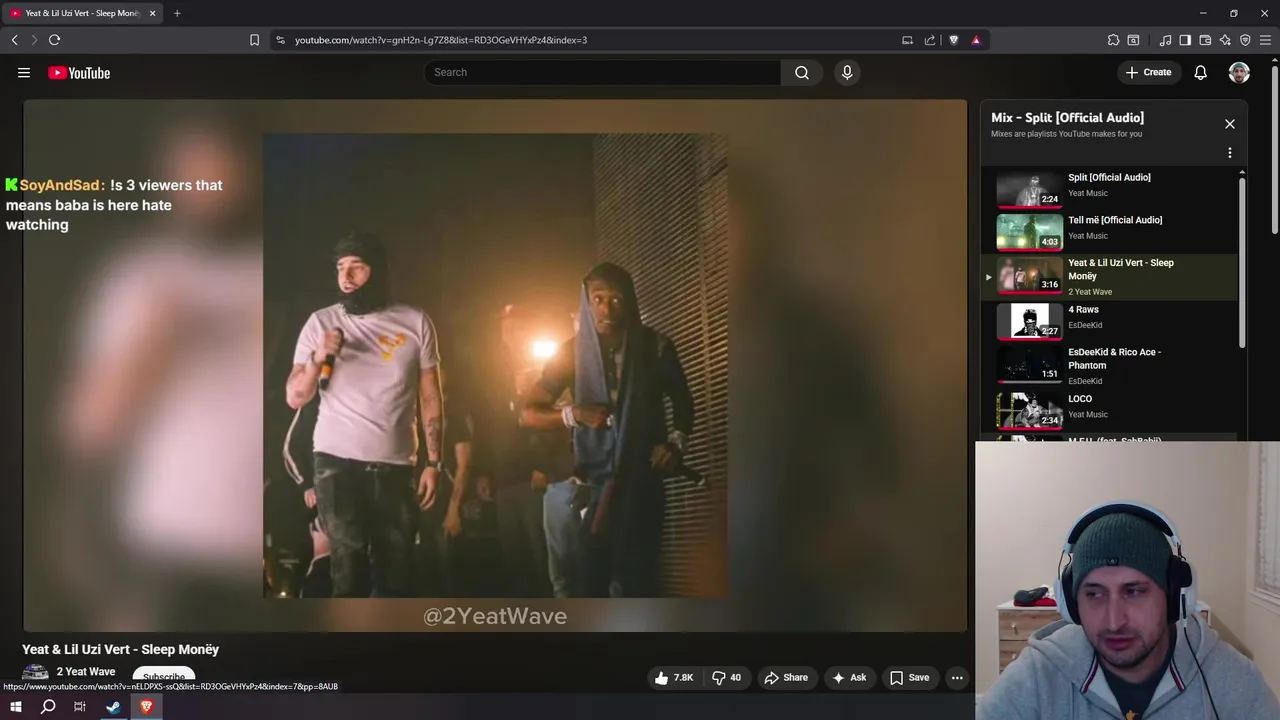The image size is (1280, 720).
Task: Open Task View on the taskbar
Action: point(80,707)
